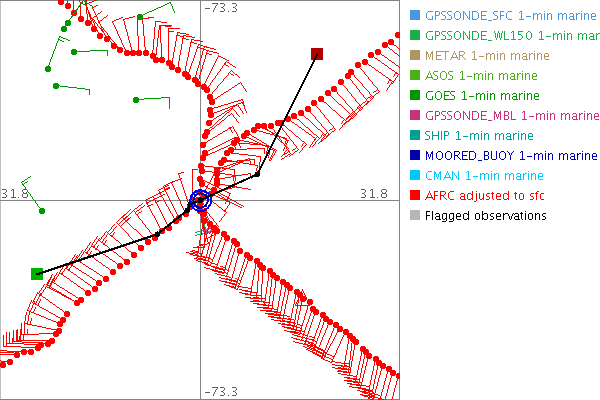Click the GPSSONDE_WL150 green legend swatch
The height and width of the screenshot is (400, 600).
413,35
